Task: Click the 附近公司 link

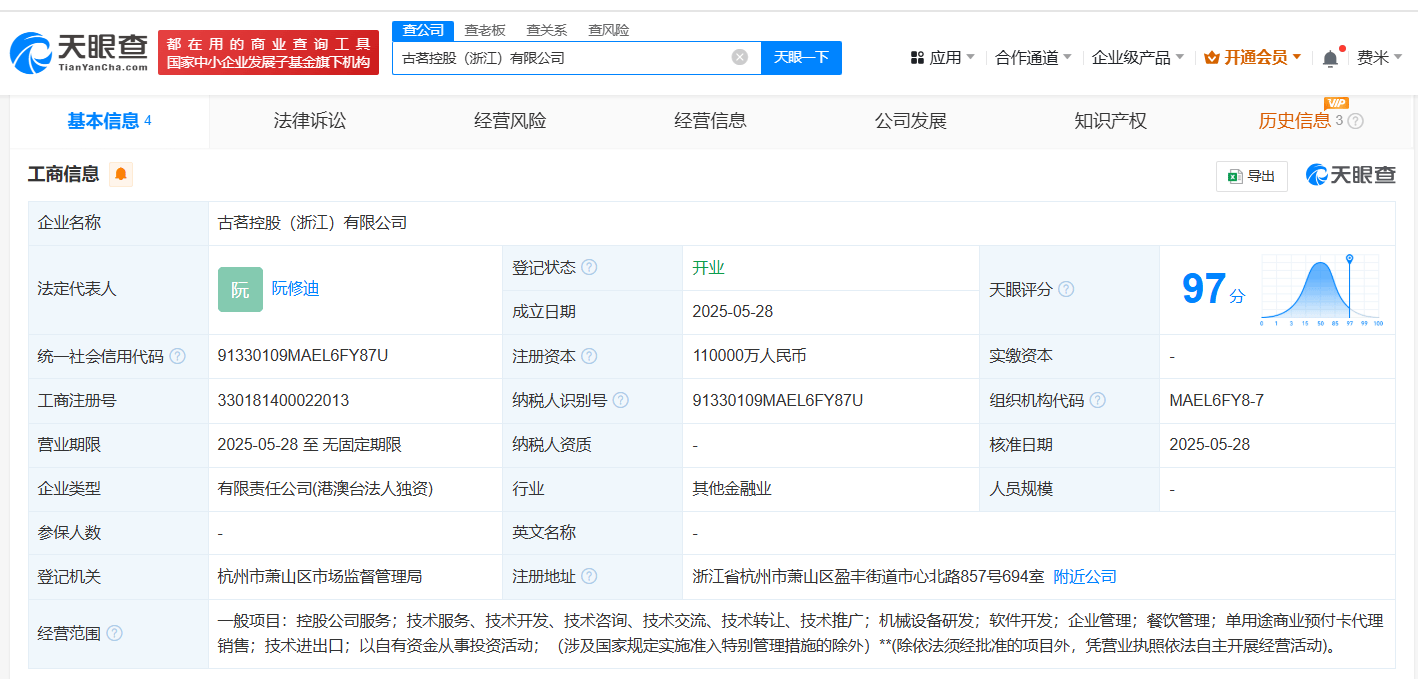Action: point(1085,576)
